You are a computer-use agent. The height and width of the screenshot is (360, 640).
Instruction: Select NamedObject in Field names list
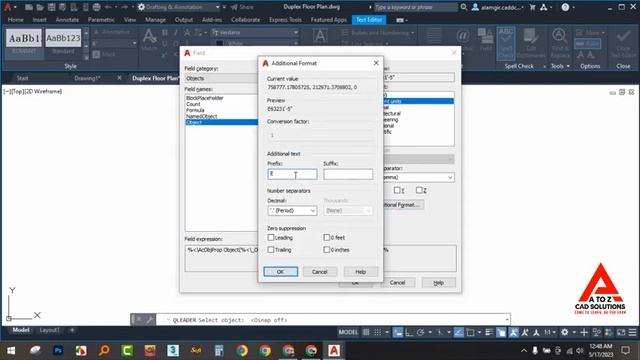[202, 116]
